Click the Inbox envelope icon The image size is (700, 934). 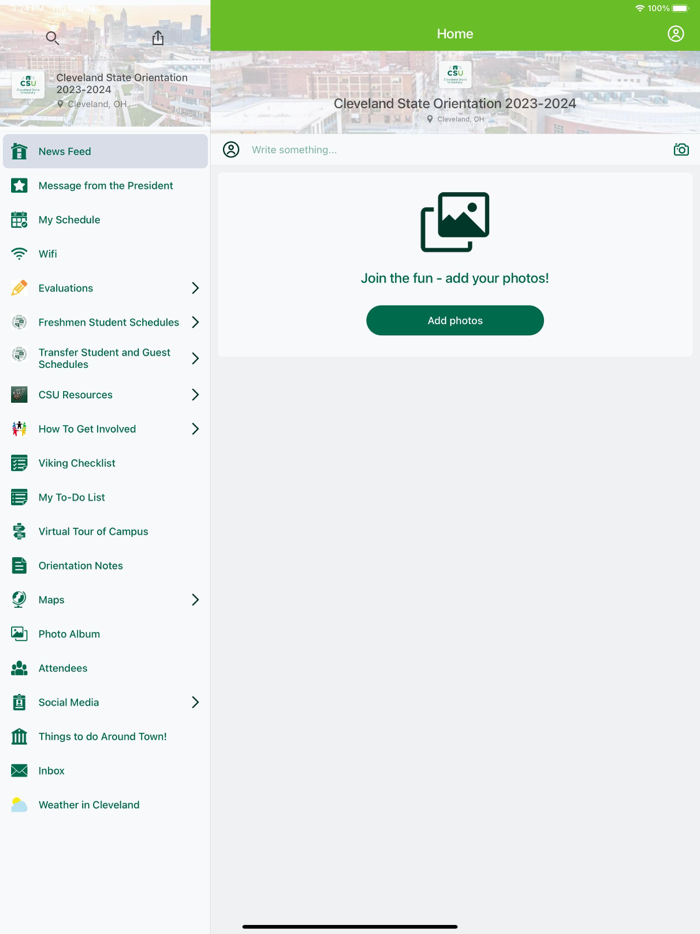(x=19, y=771)
